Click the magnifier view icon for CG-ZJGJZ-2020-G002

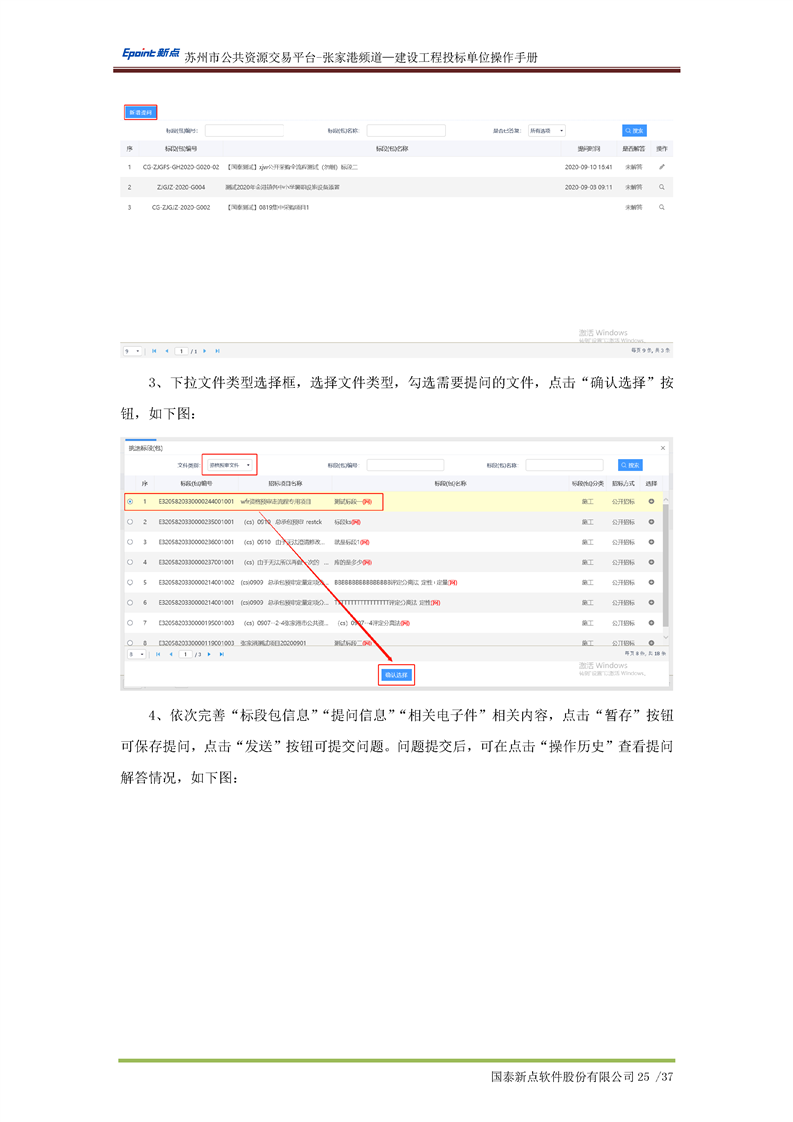662,207
